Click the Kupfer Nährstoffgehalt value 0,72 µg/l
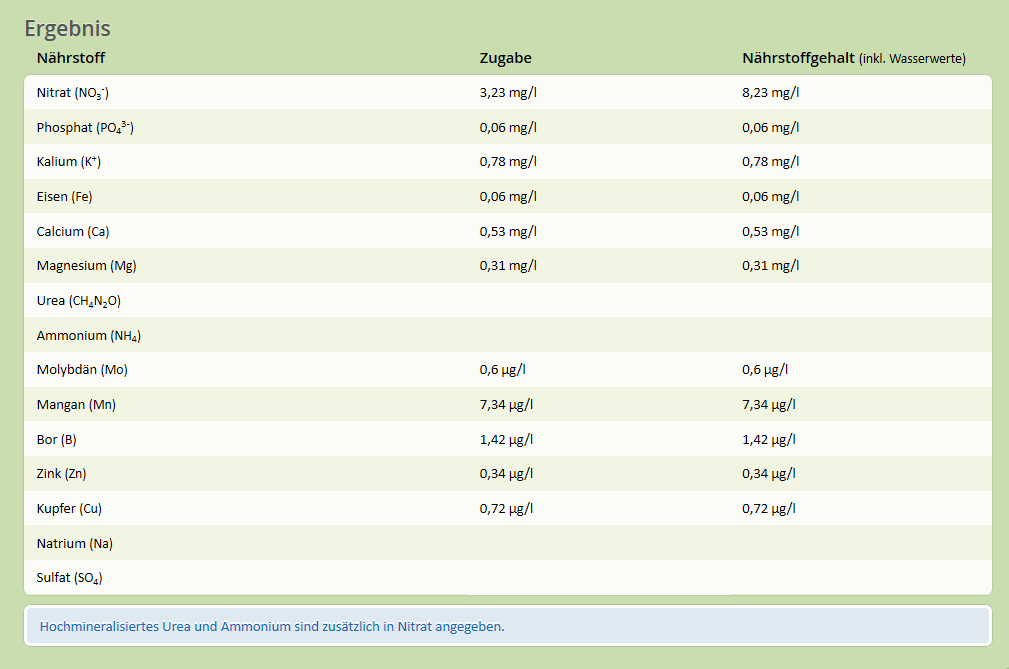Image resolution: width=1009 pixels, height=669 pixels. click(x=768, y=509)
